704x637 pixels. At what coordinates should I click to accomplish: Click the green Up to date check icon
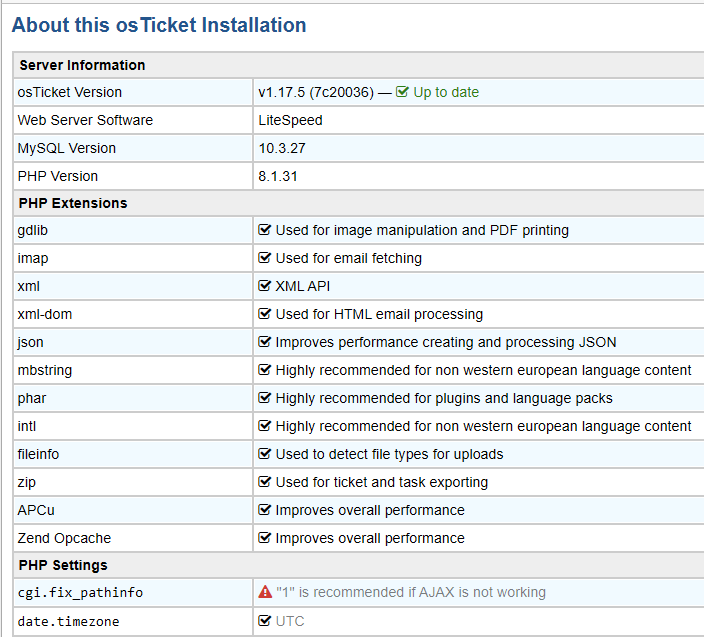(x=402, y=92)
